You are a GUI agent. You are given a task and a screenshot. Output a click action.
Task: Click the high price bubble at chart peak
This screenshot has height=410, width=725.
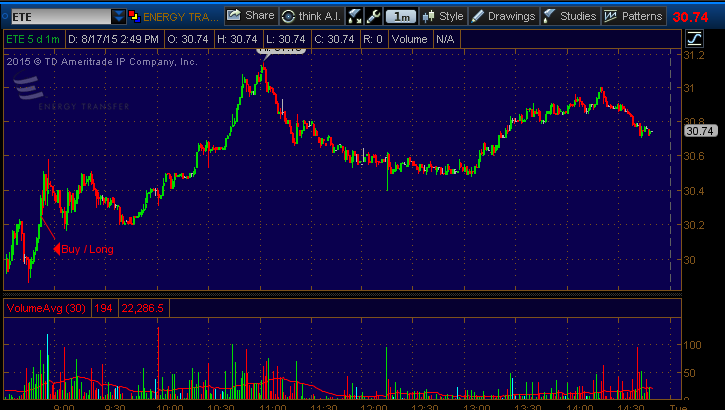(281, 50)
